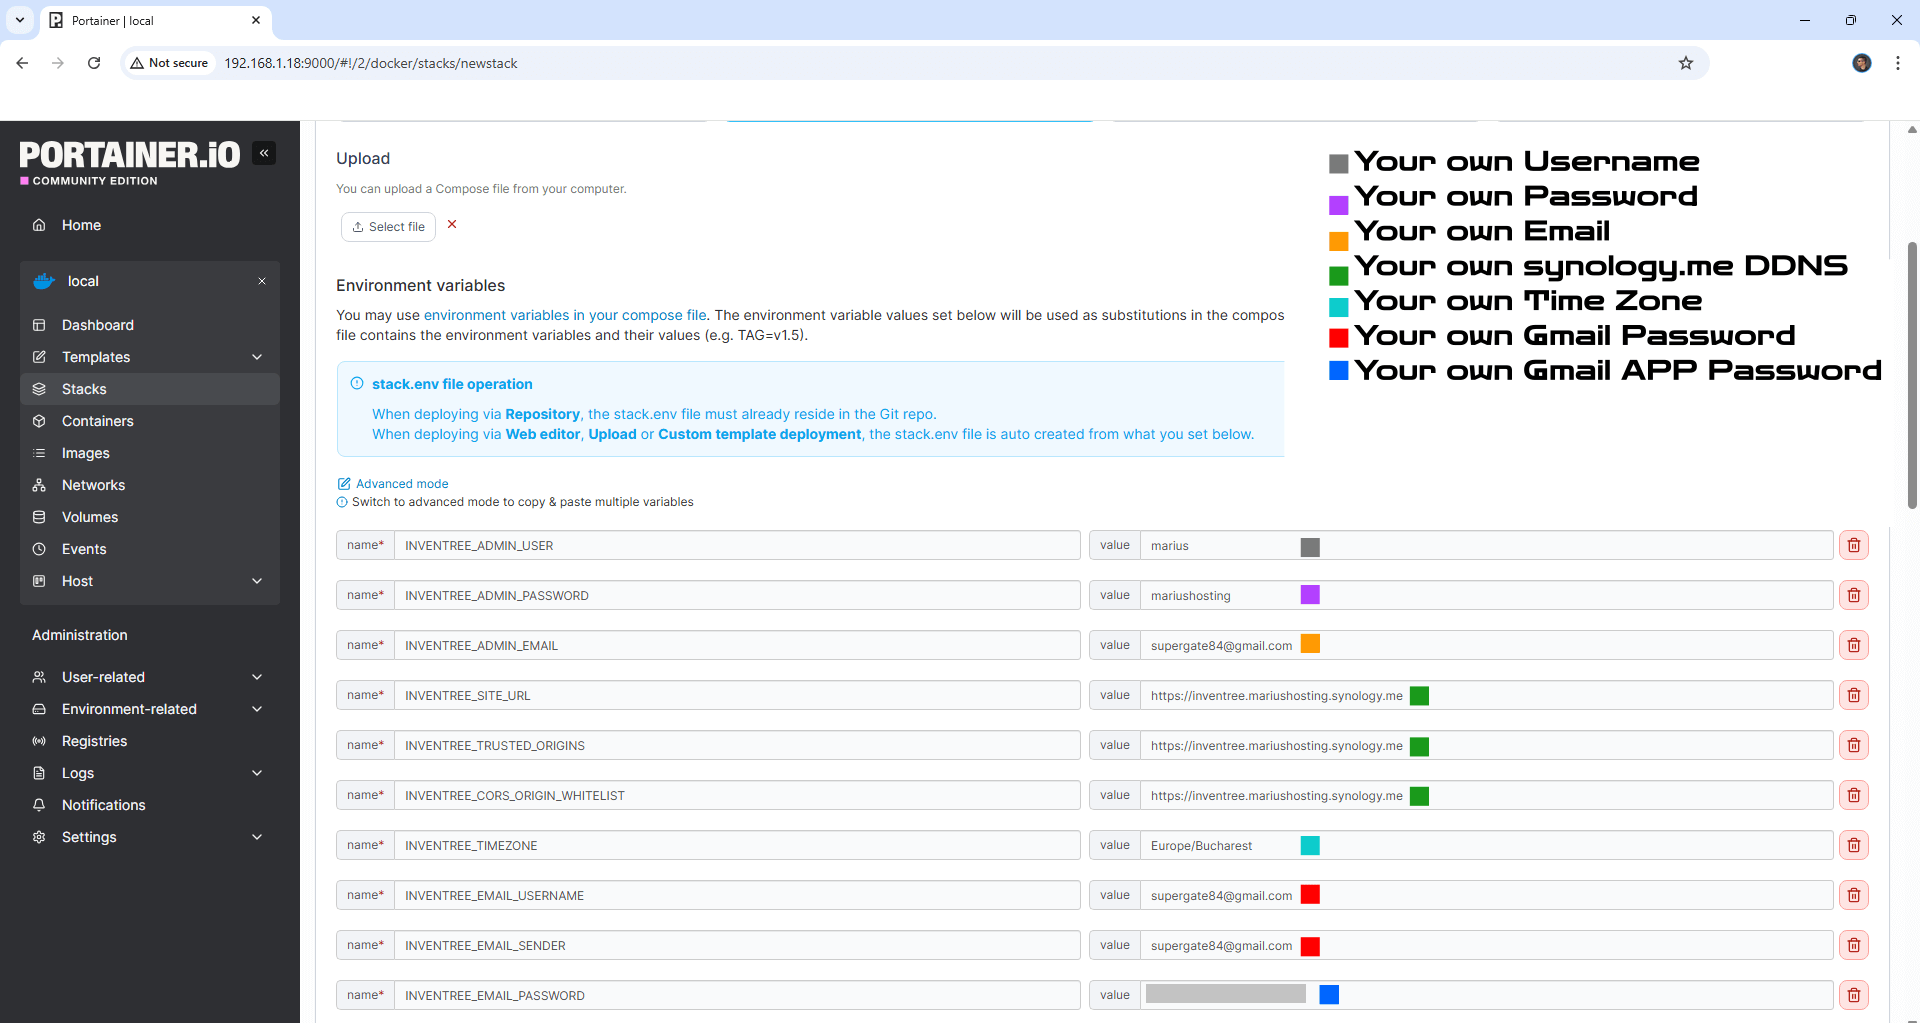1920x1023 pixels.
Task: Expand the Settings menu chevron
Action: 257,837
